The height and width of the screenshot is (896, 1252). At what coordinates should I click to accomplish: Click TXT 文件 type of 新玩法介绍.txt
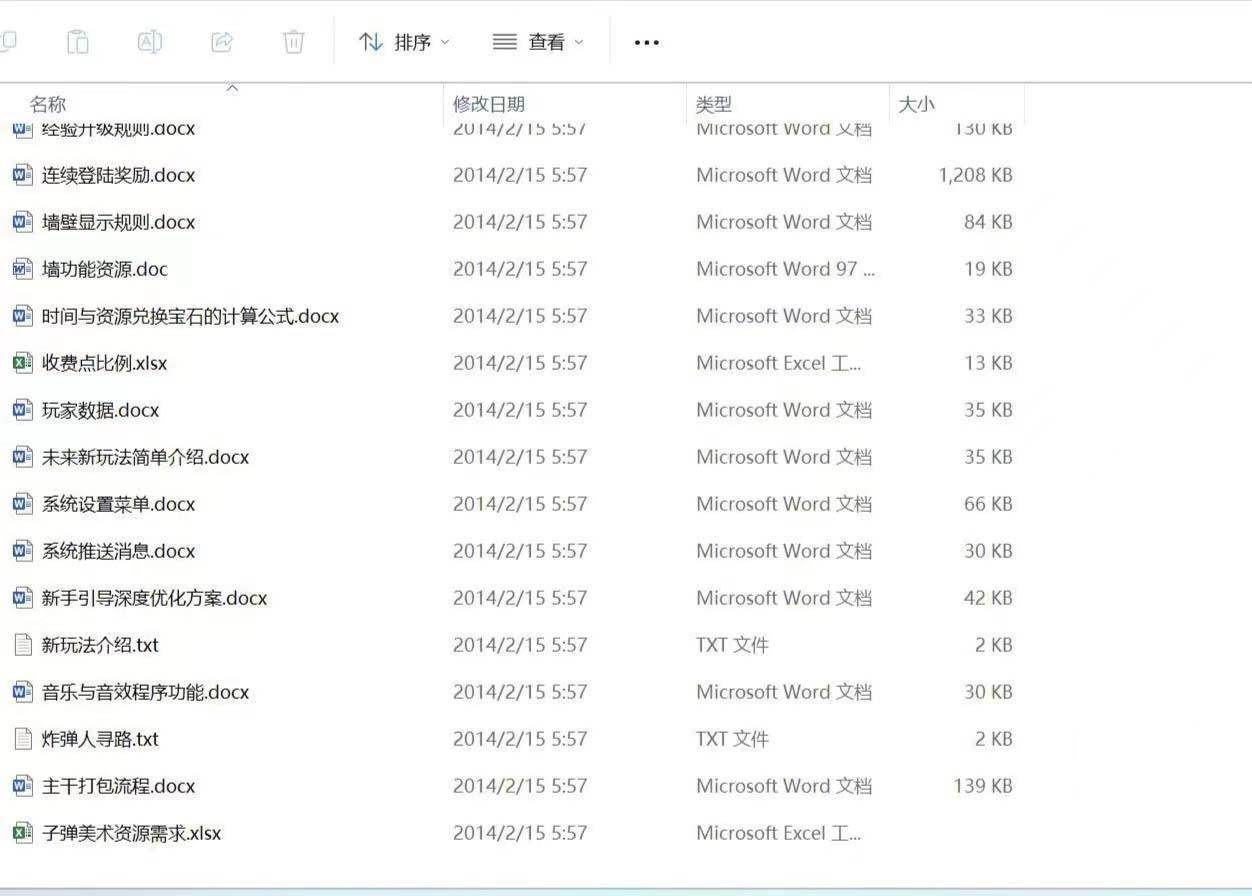click(732, 645)
